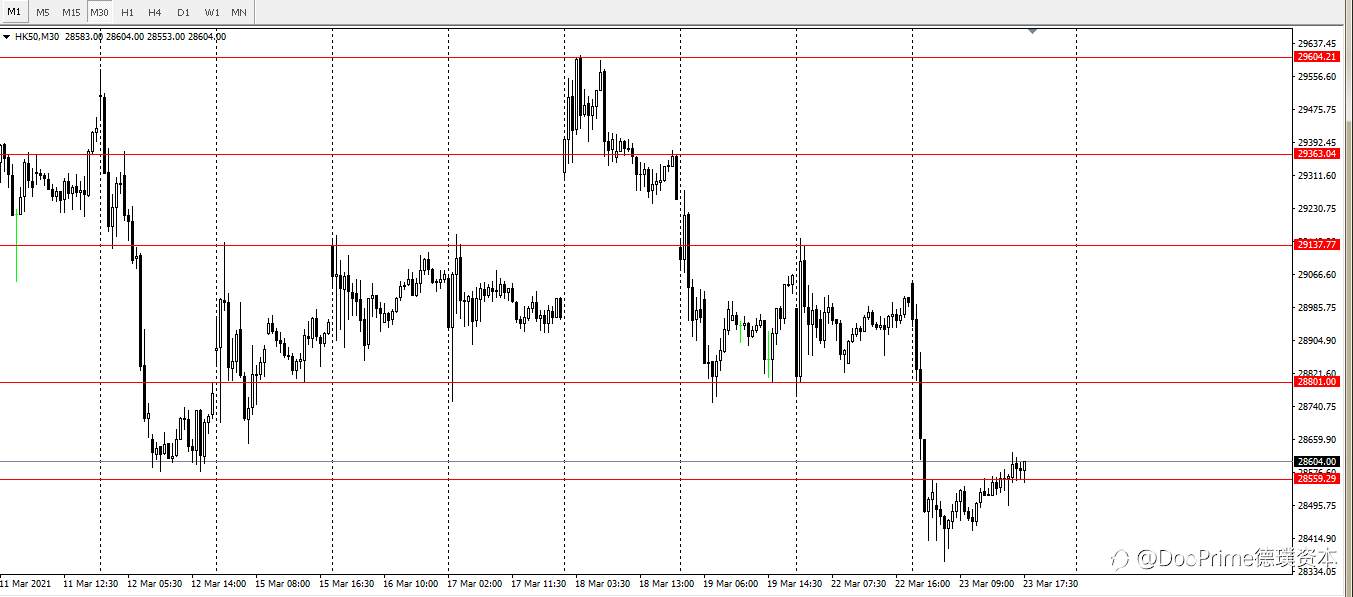Select the red 29137.77 price tag
The width and height of the screenshot is (1353, 597).
pos(1316,245)
